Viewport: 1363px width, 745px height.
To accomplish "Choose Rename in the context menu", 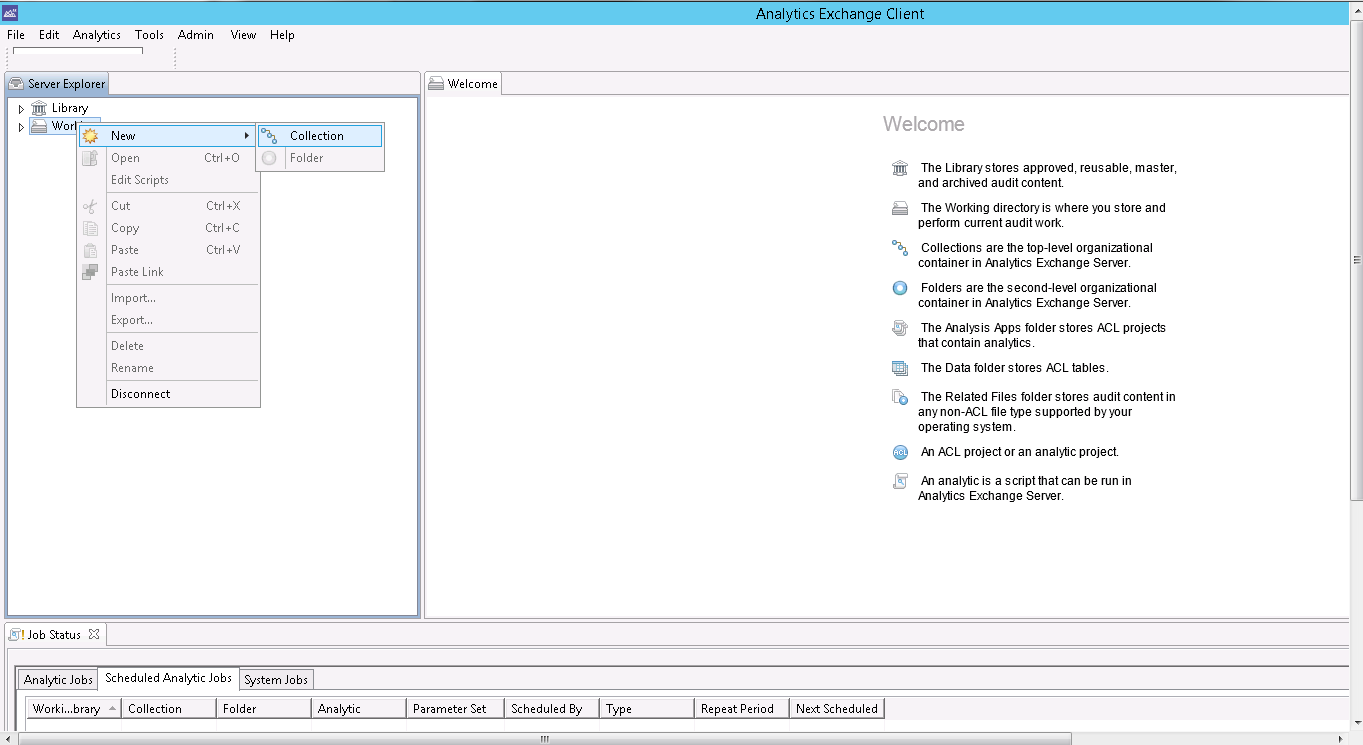I will coord(168,368).
